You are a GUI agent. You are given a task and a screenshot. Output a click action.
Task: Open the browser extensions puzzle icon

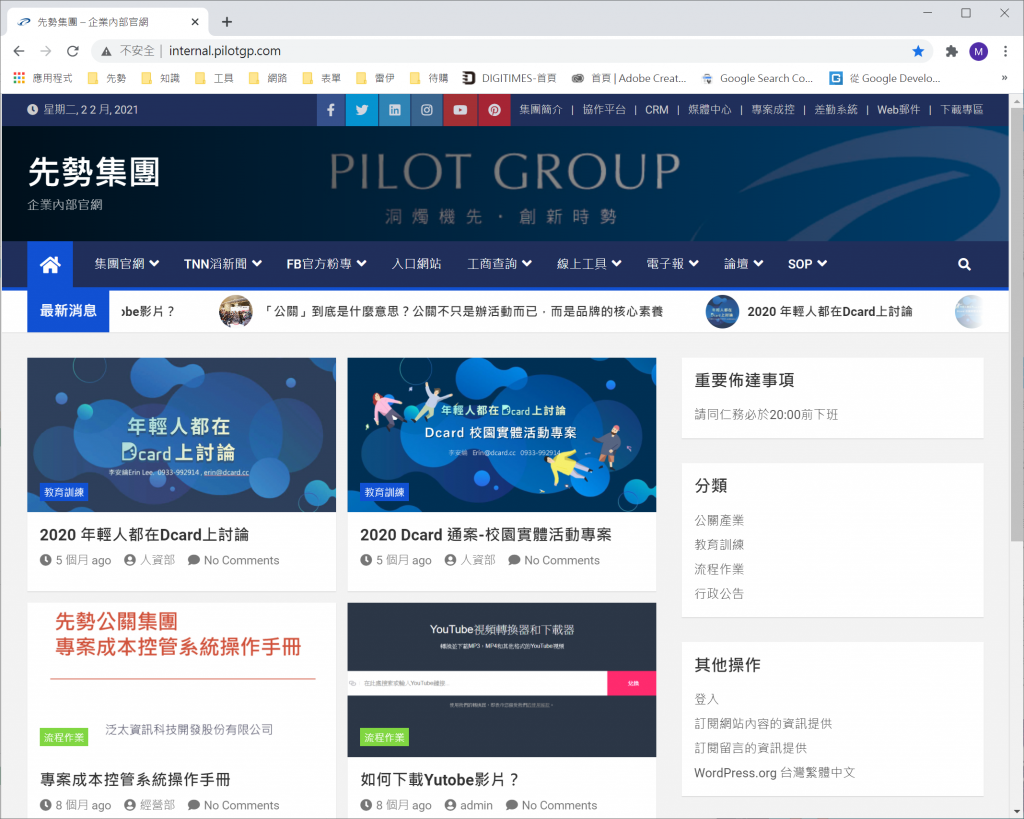coord(952,51)
